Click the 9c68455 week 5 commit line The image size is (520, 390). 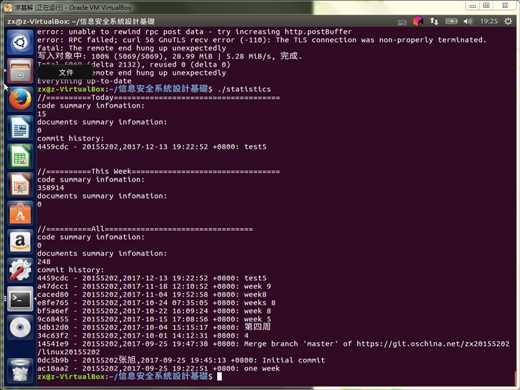tap(154, 319)
